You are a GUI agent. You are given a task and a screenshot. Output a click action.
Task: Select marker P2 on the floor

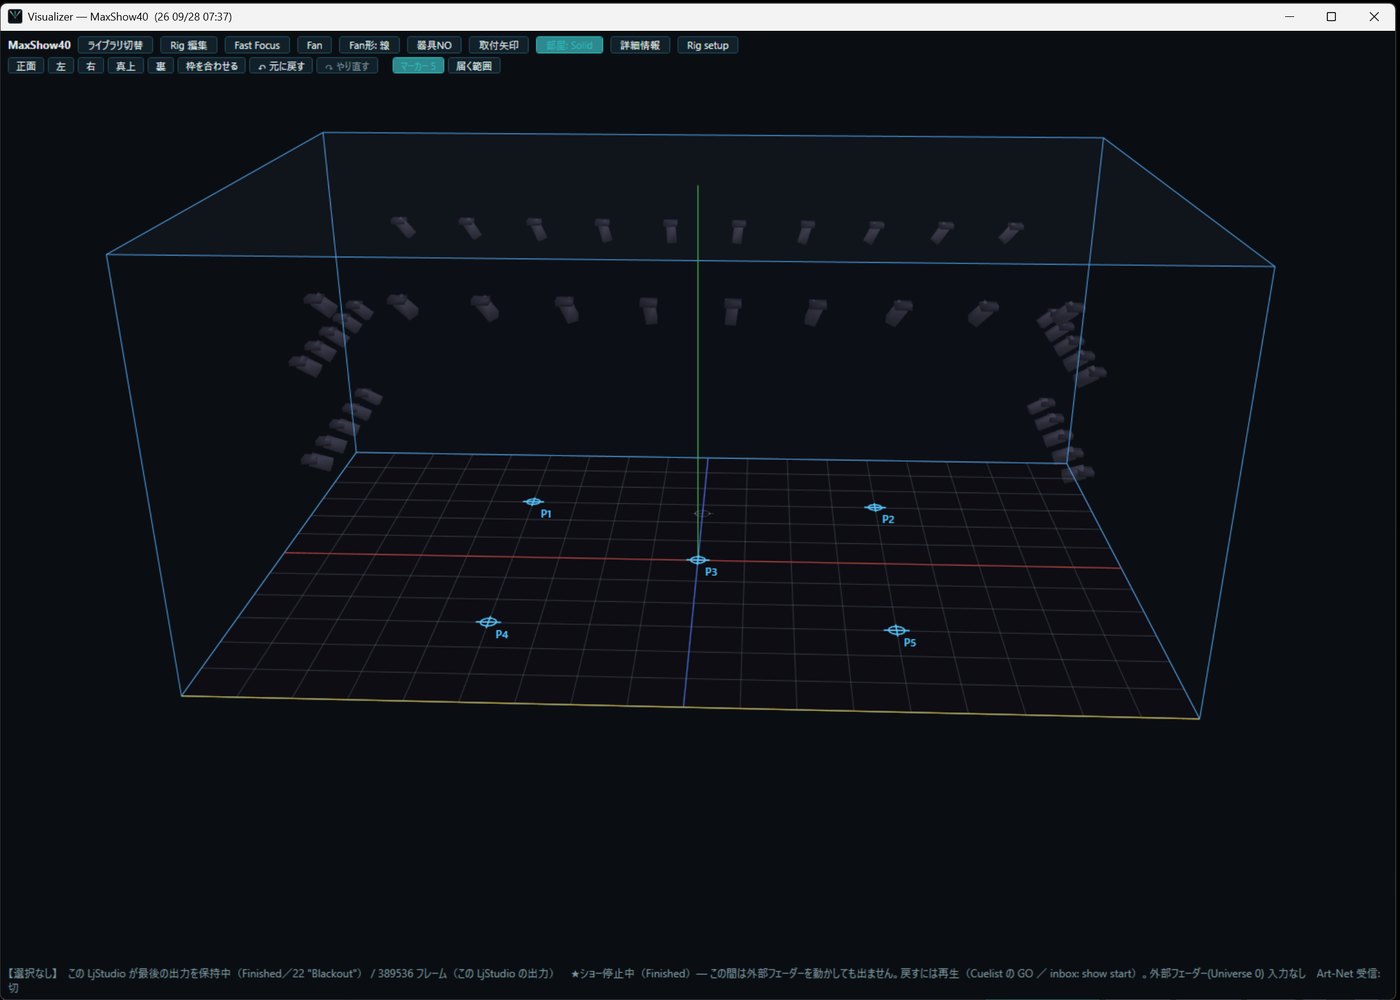click(875, 508)
